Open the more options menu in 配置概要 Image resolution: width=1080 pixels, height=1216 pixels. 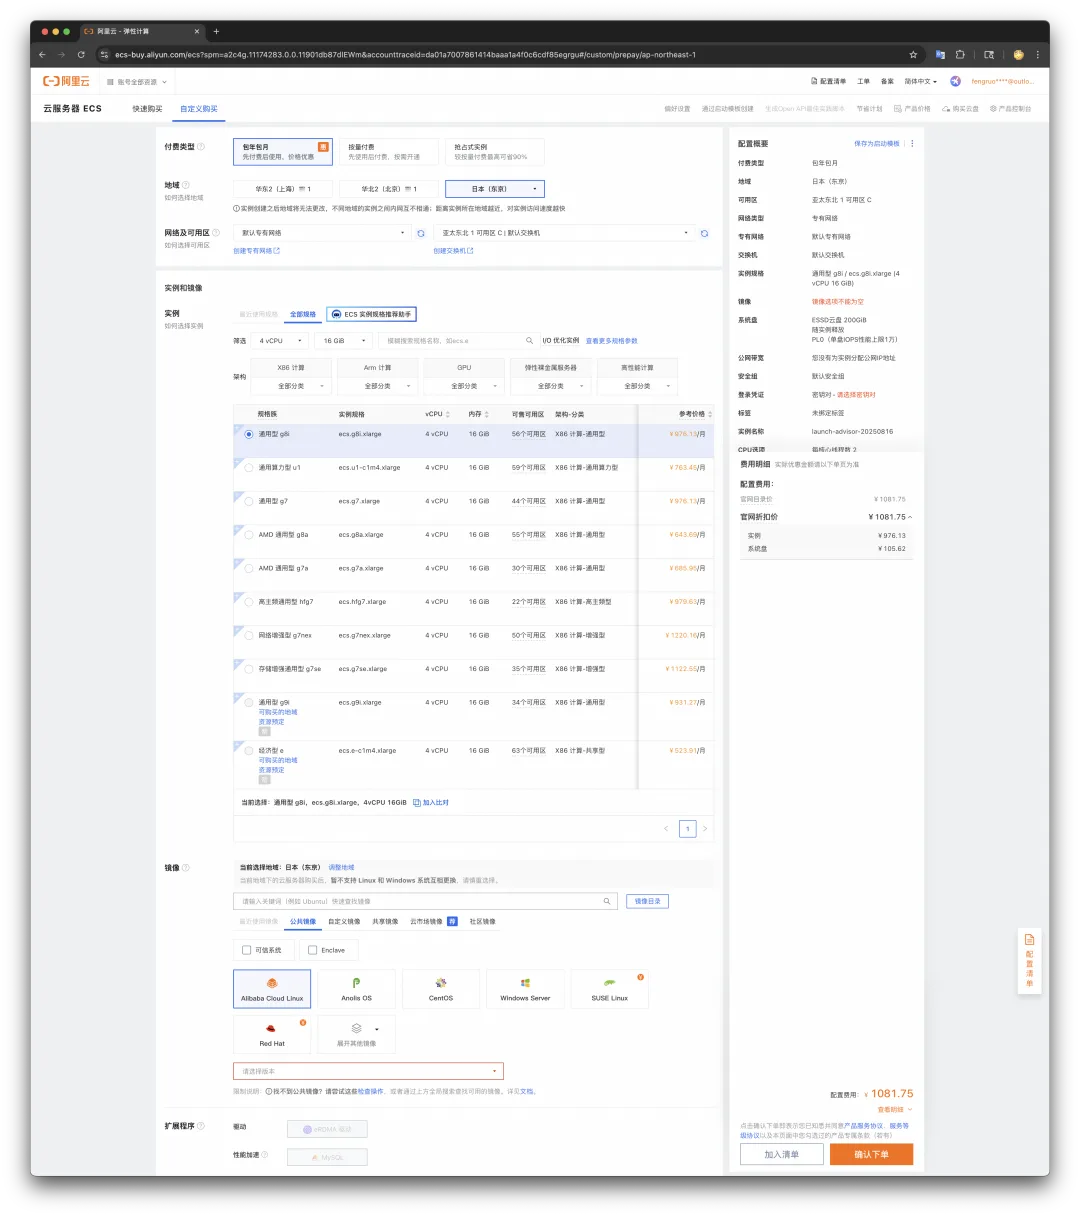click(912, 143)
